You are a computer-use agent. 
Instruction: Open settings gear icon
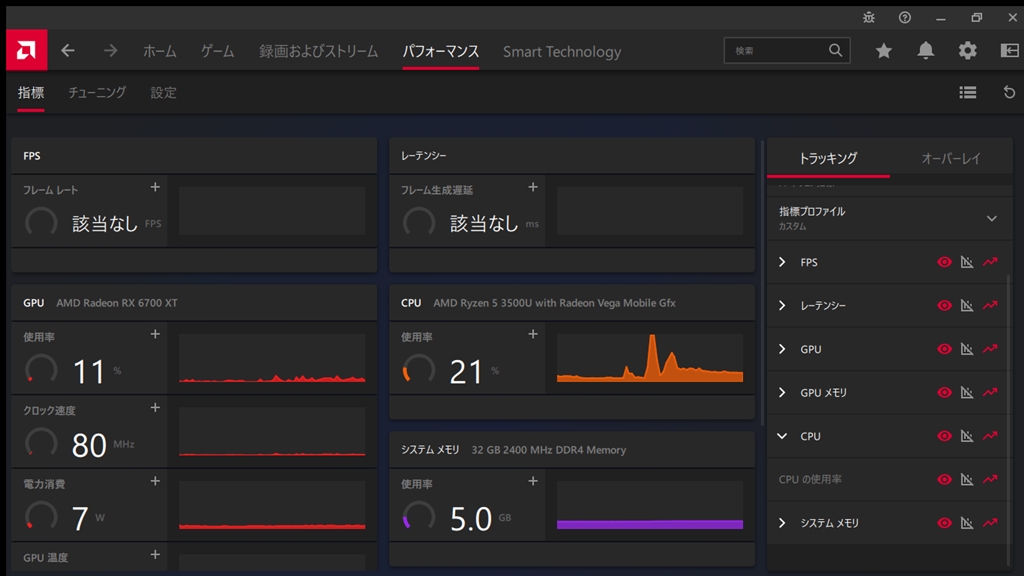point(967,50)
